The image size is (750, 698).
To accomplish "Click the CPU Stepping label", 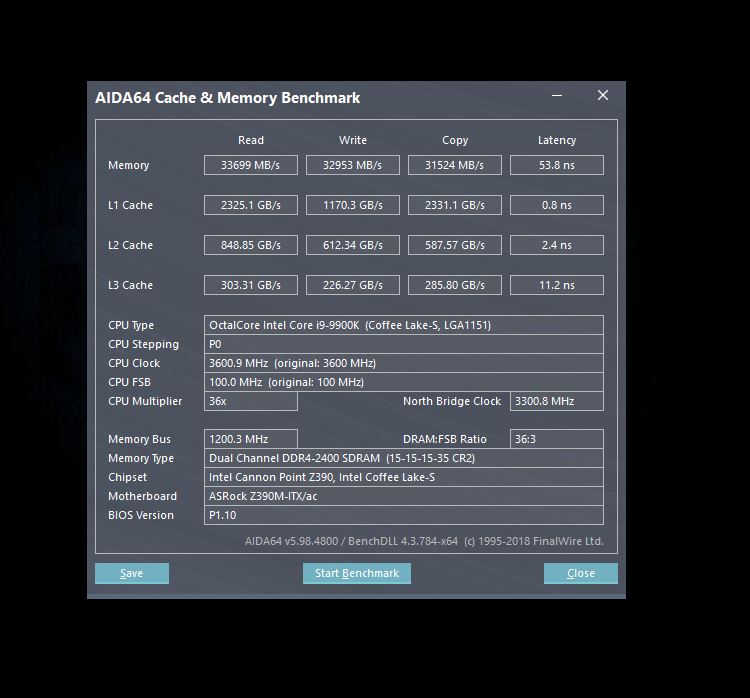I will point(143,344).
